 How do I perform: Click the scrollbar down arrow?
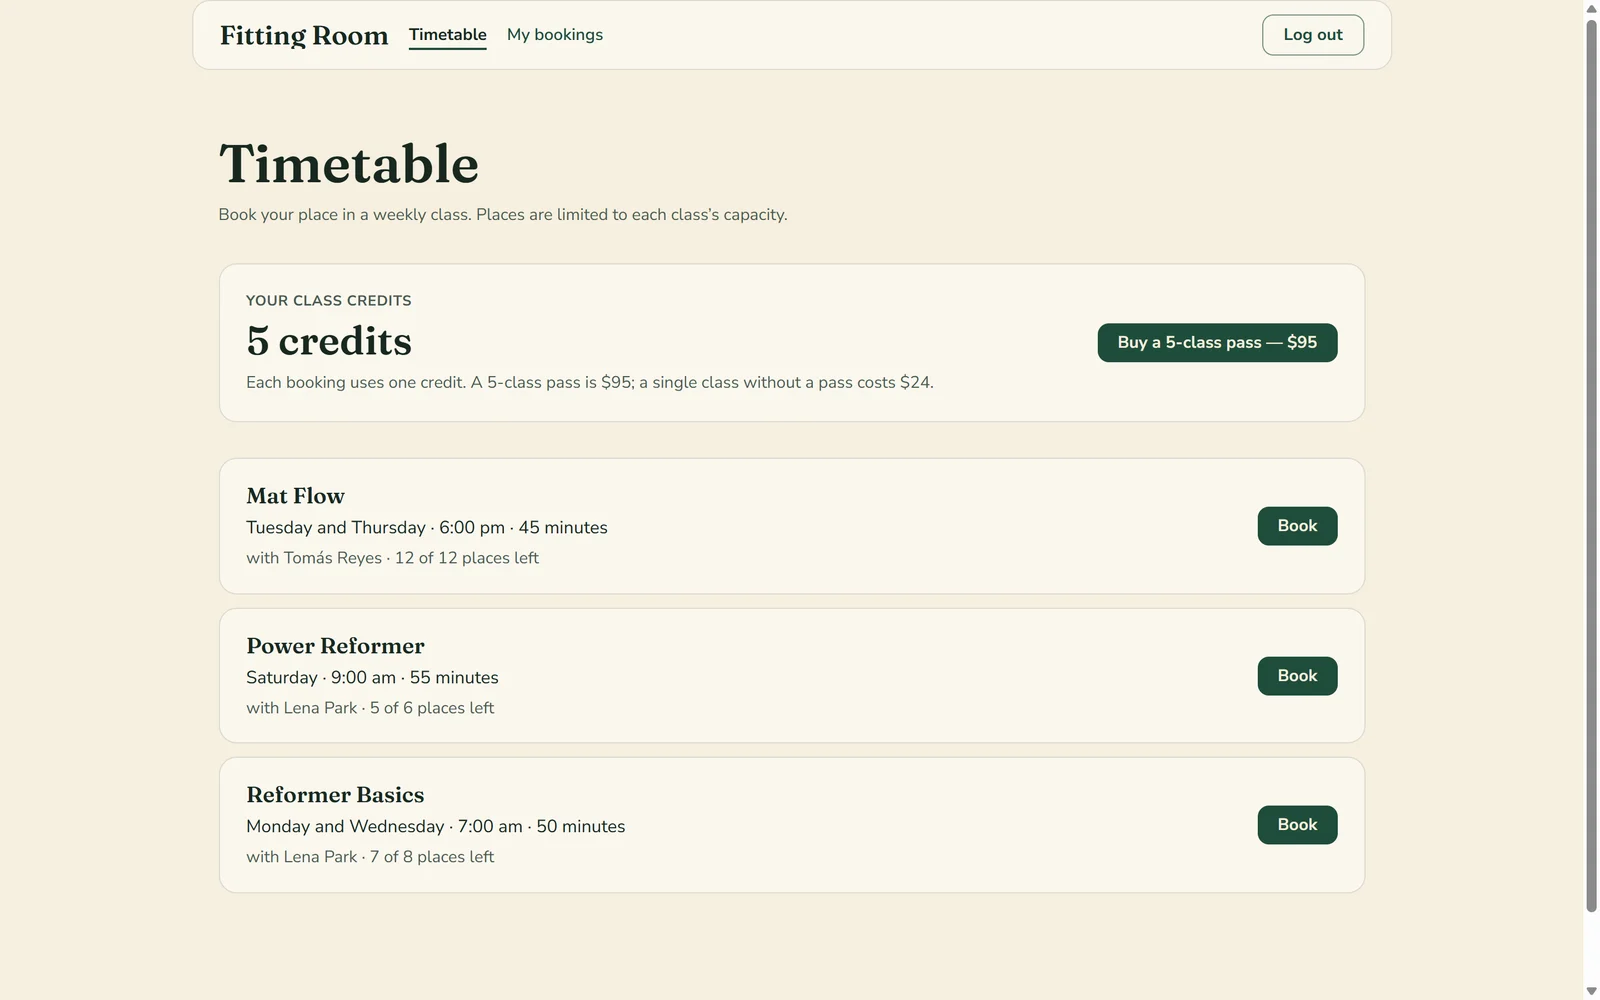click(1591, 992)
